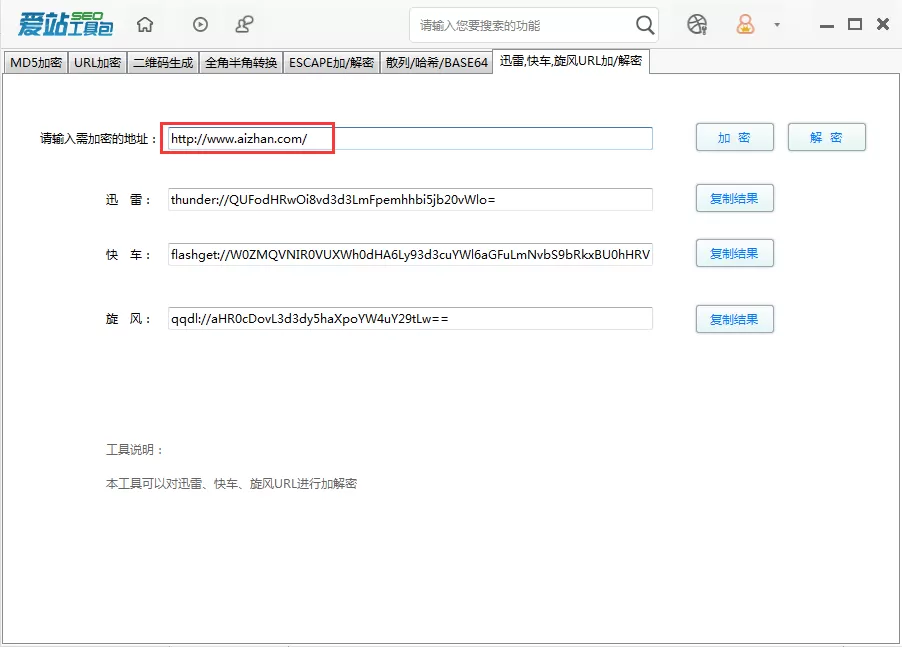
Task: Click the 爱站SEO工具包 logo
Action: click(66, 24)
